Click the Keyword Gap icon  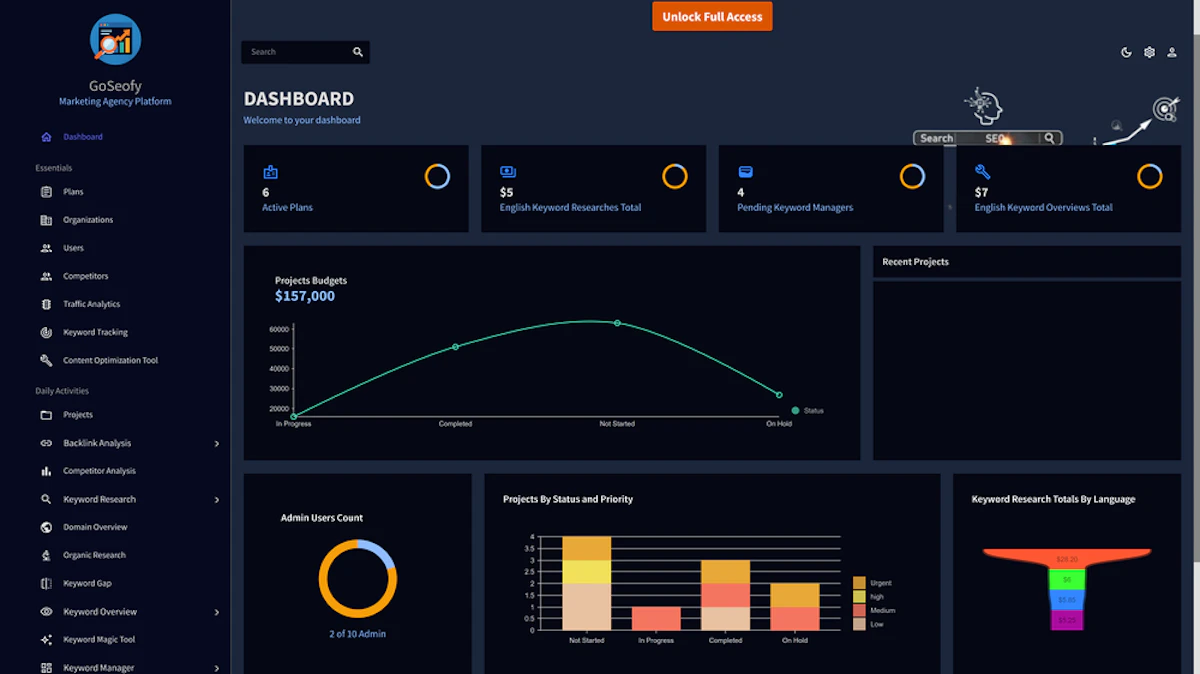46,583
